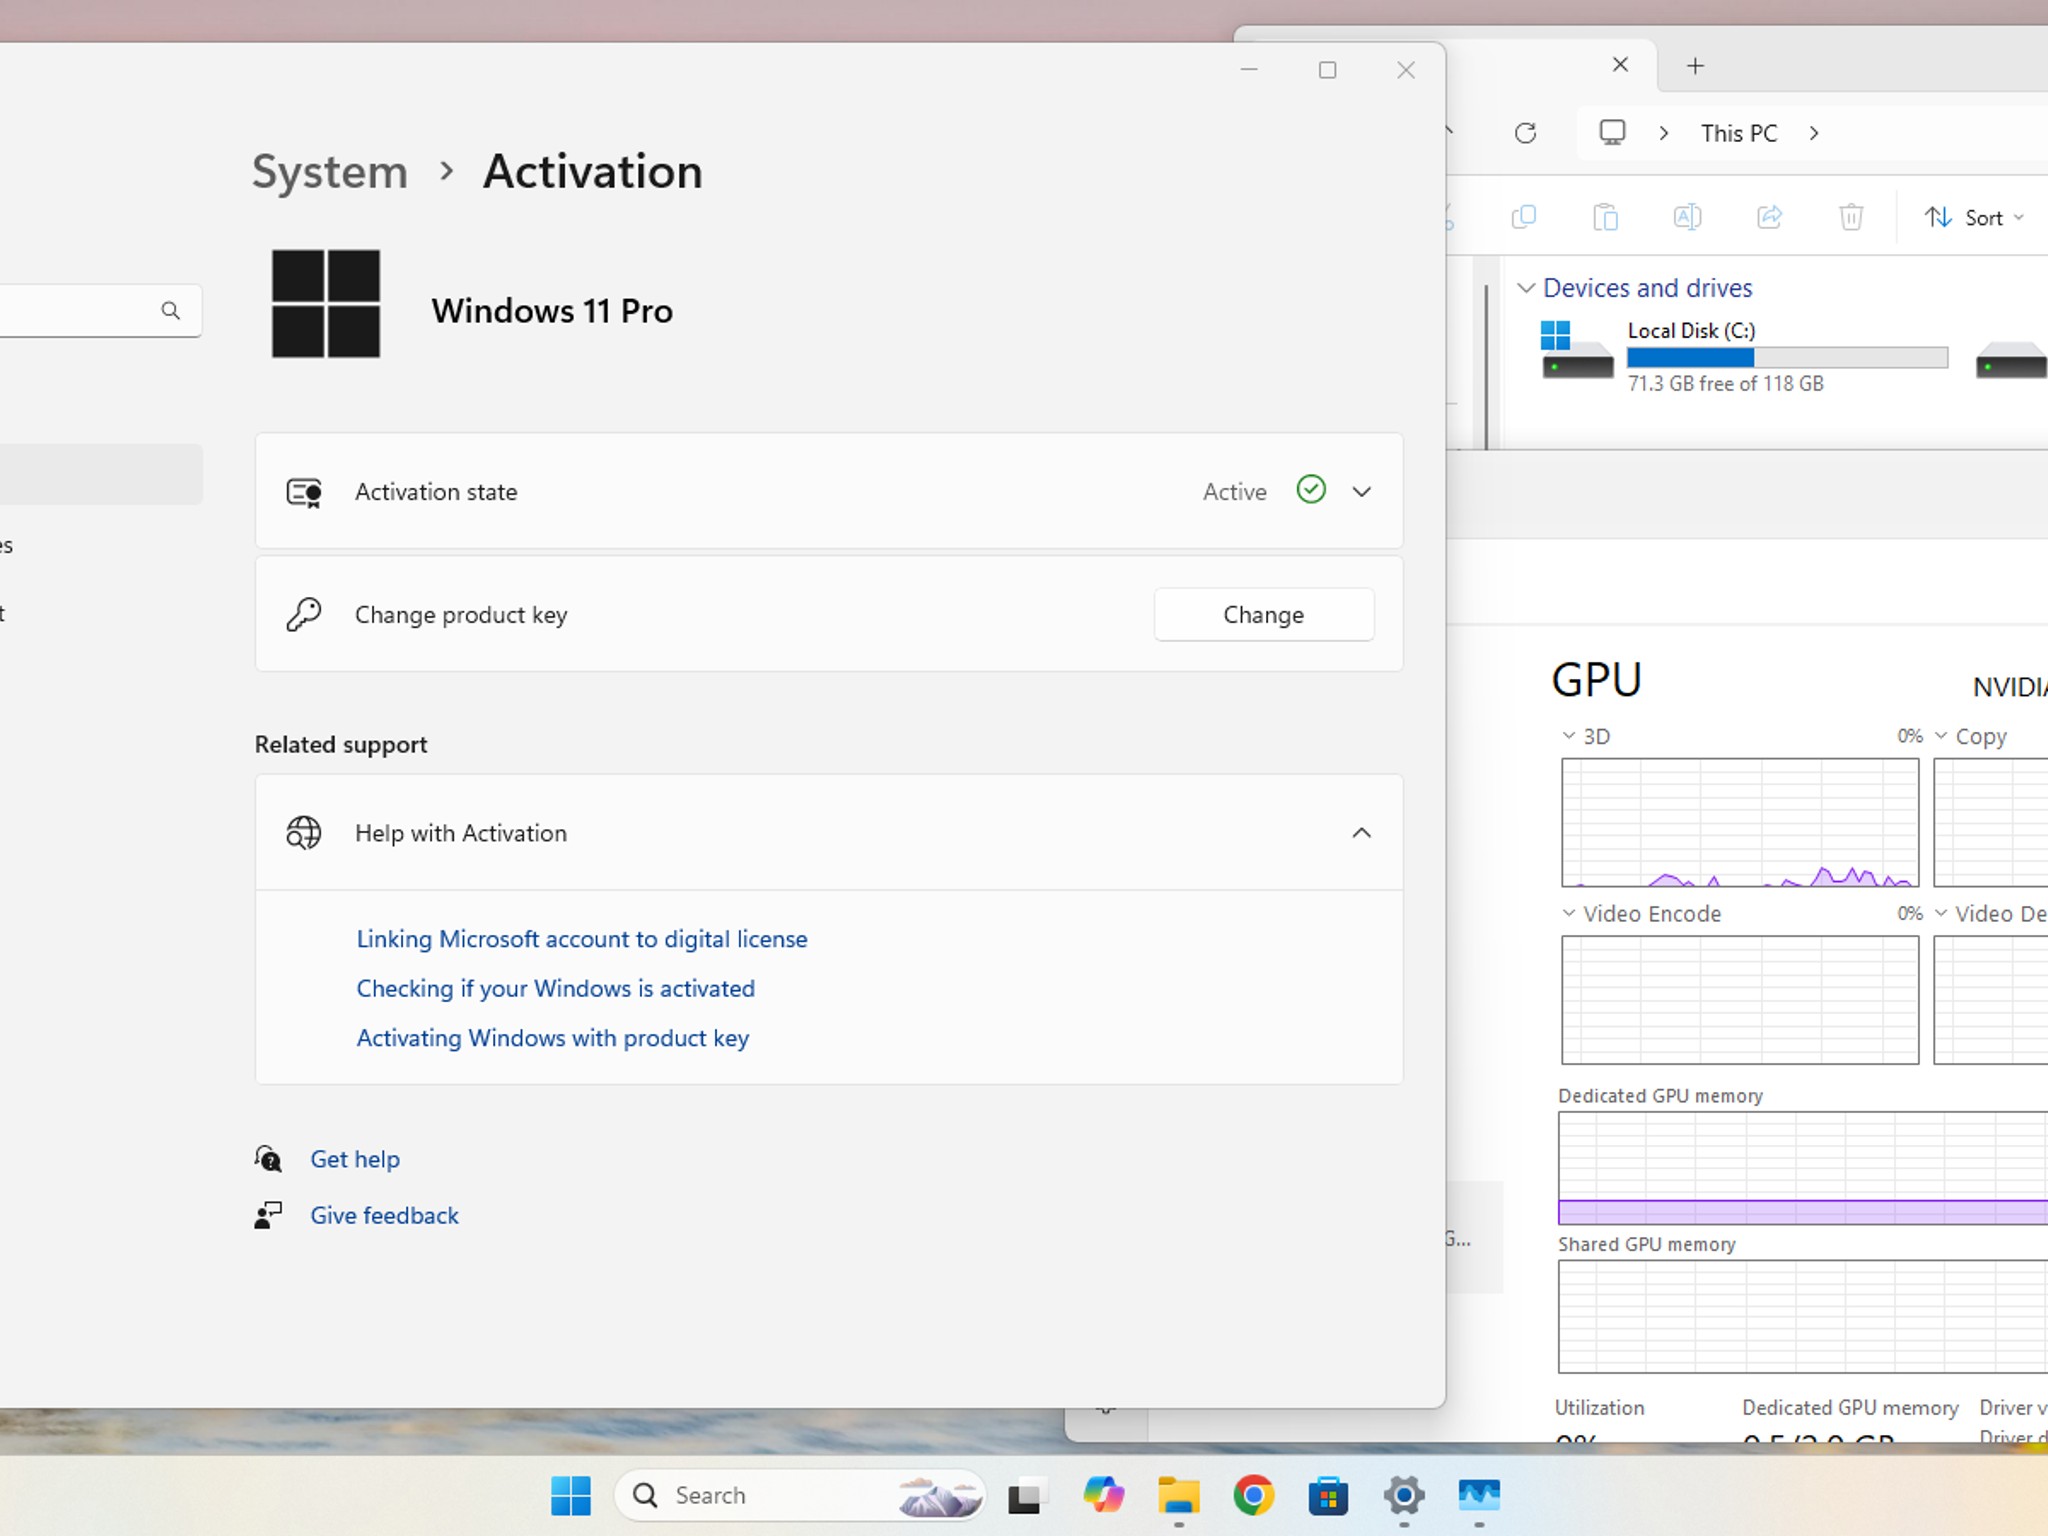The width and height of the screenshot is (2048, 1536).
Task: Select the second drive icon in Explorer
Action: point(2011,360)
